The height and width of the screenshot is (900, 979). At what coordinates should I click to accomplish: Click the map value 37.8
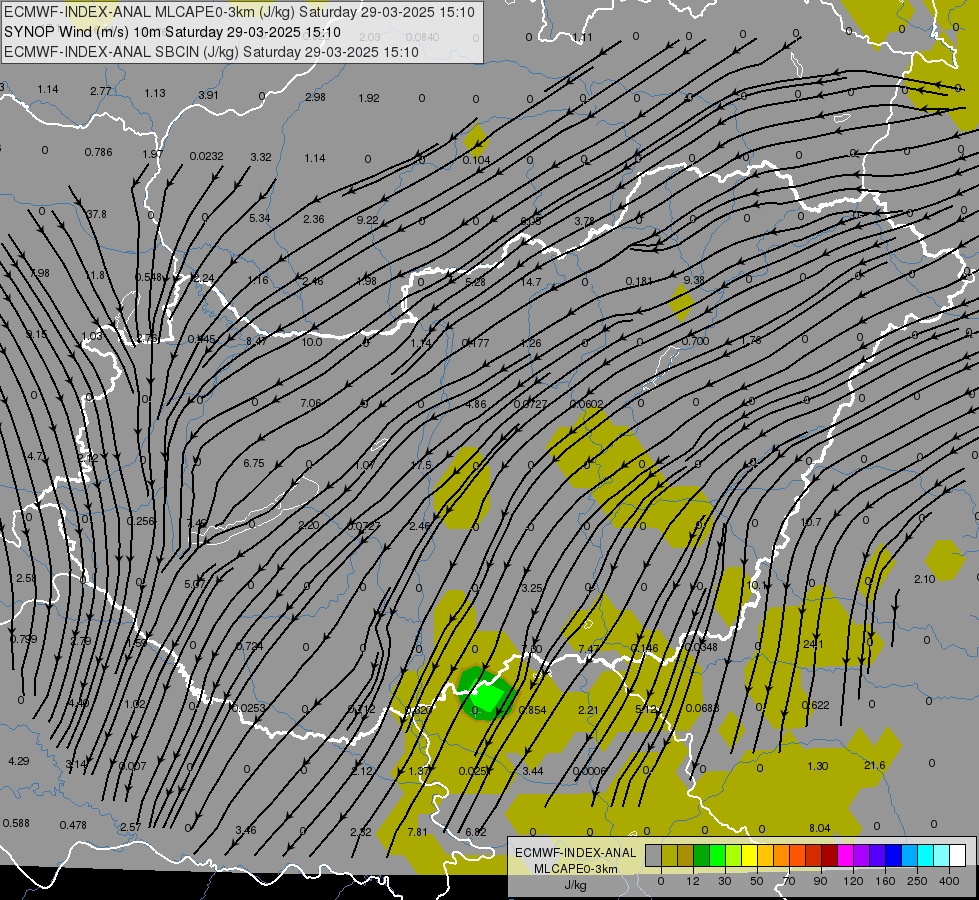click(x=96, y=214)
